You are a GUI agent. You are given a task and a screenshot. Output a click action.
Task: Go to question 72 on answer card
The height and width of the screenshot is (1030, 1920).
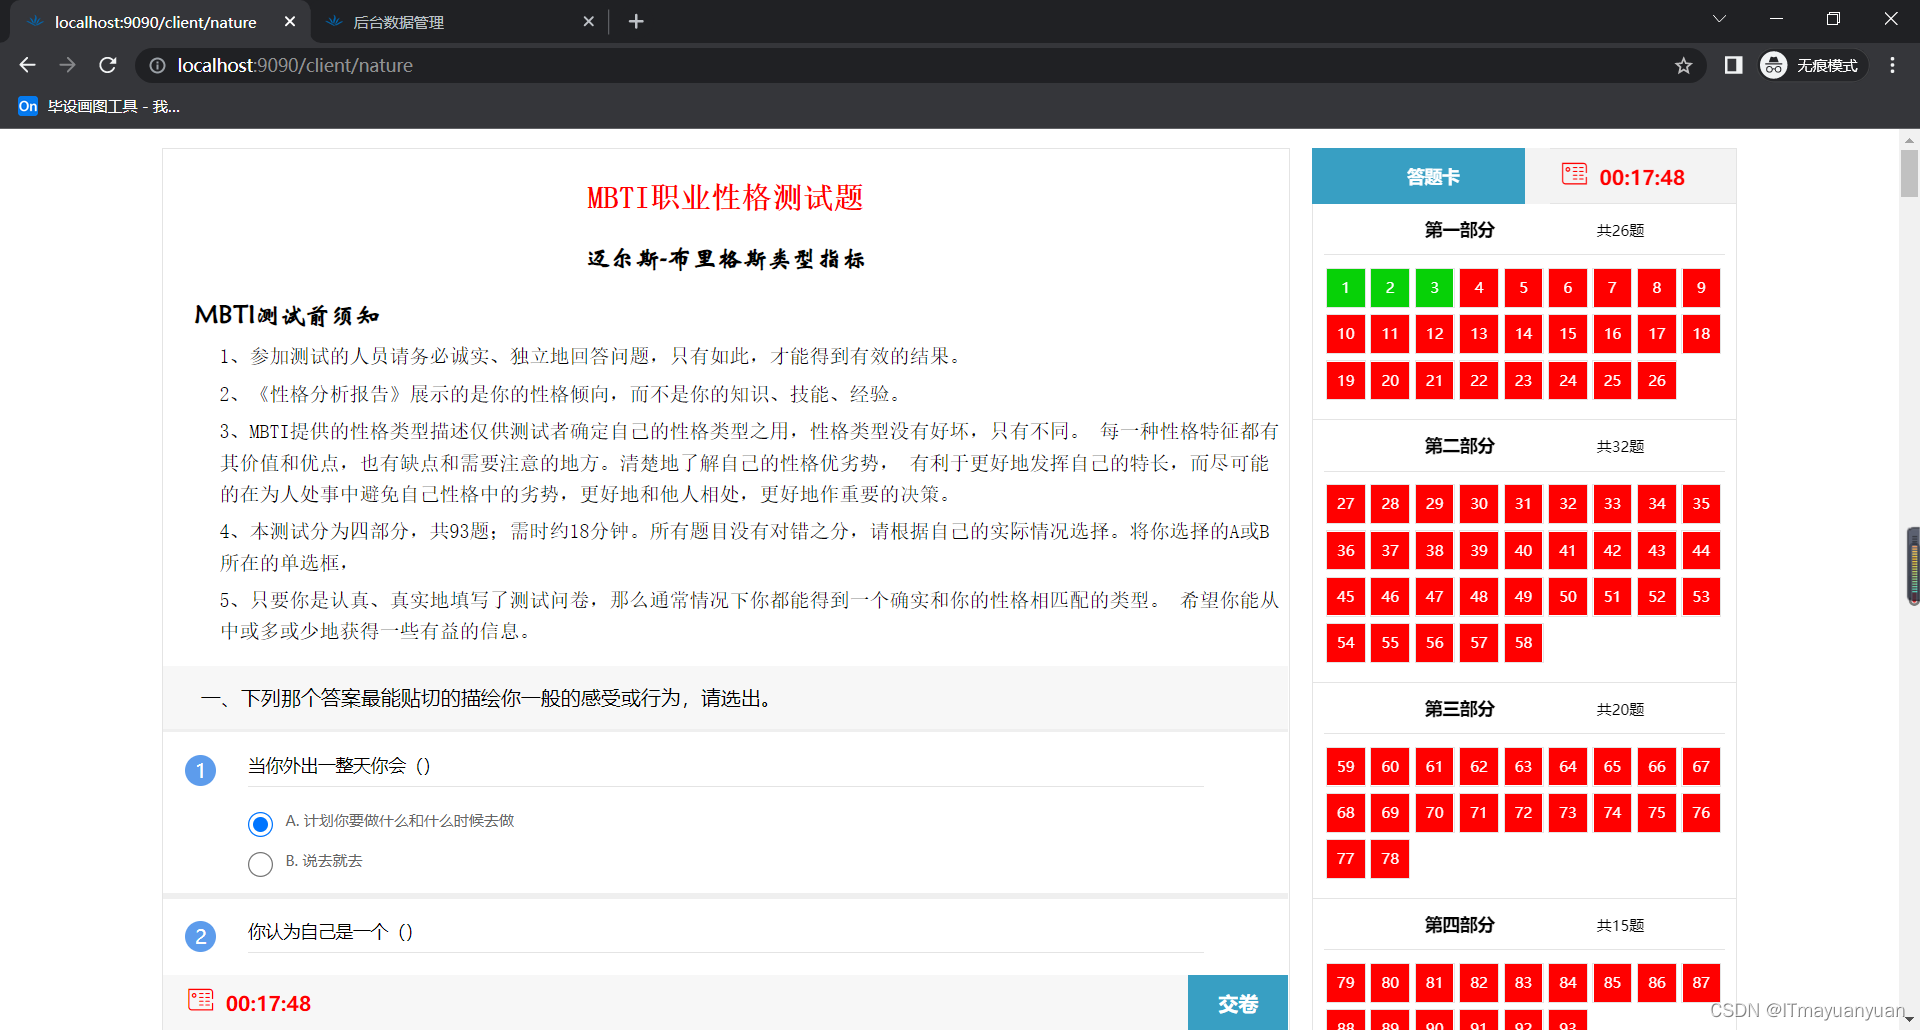coord(1523,813)
